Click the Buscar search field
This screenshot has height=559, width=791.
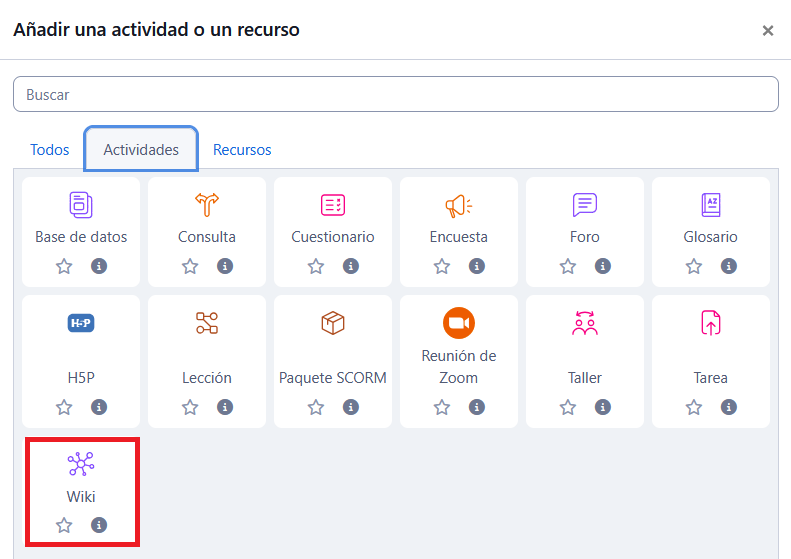[395, 95]
